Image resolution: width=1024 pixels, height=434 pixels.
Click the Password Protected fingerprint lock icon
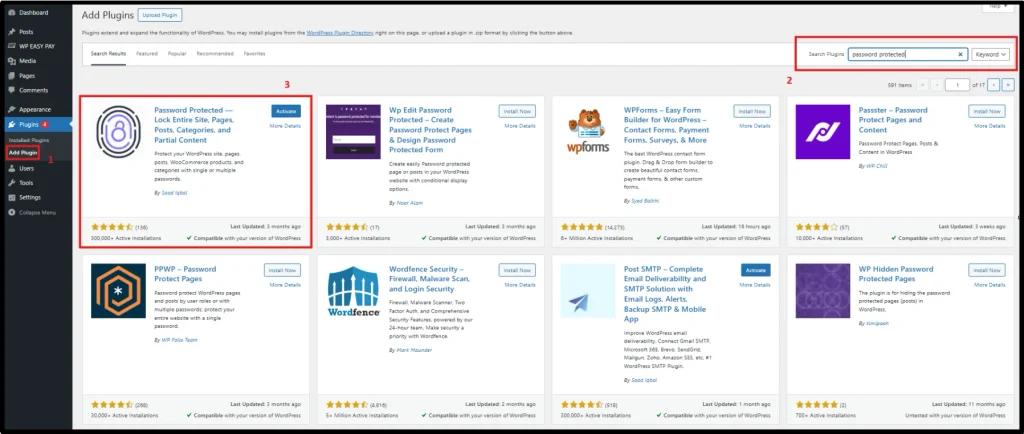tap(118, 132)
